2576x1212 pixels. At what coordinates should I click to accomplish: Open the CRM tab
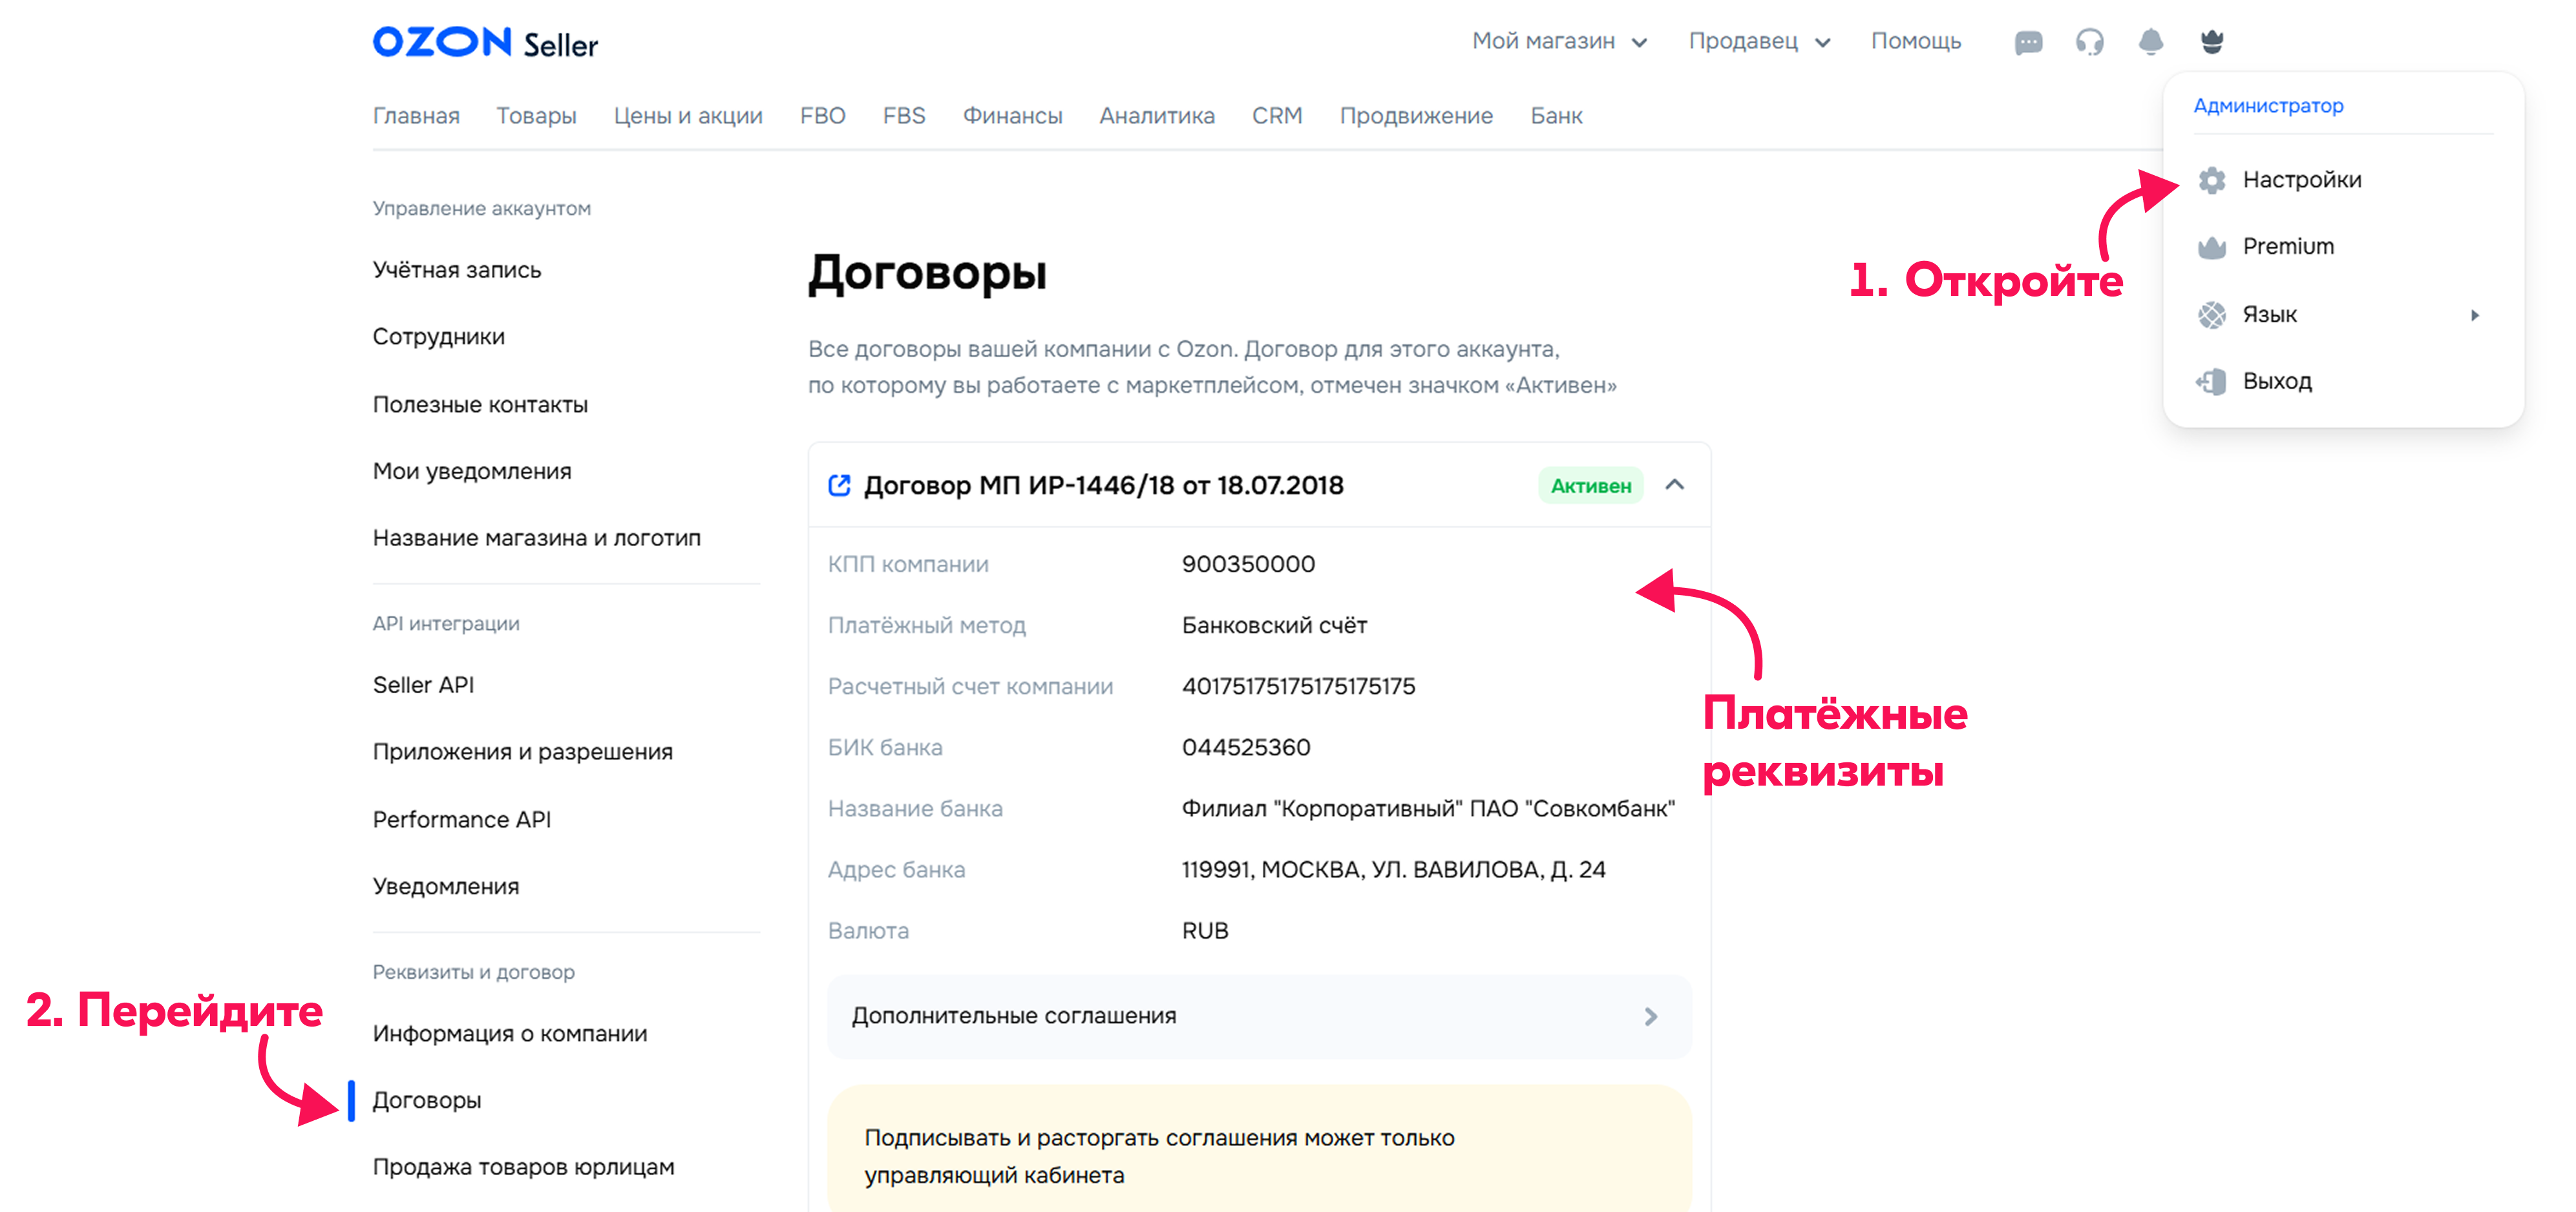point(1277,116)
